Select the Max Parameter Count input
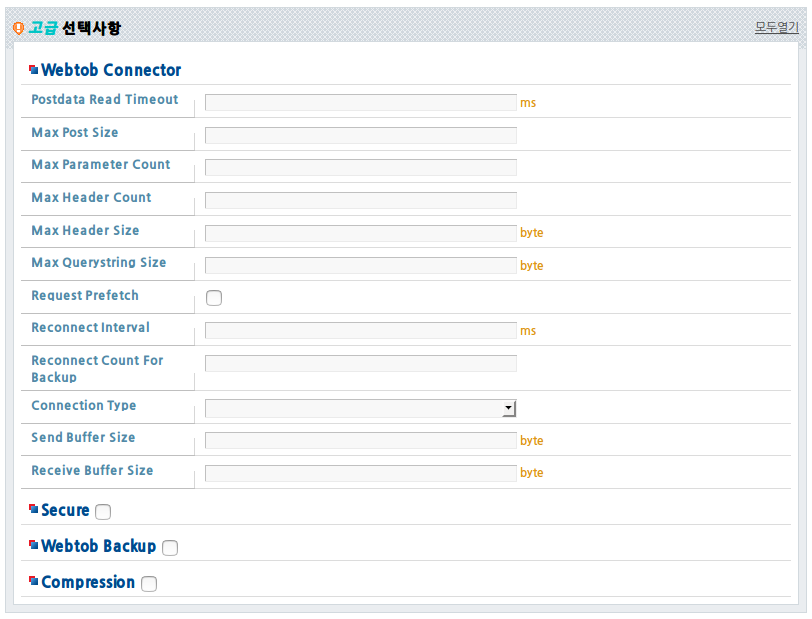The image size is (812, 619). click(x=361, y=167)
